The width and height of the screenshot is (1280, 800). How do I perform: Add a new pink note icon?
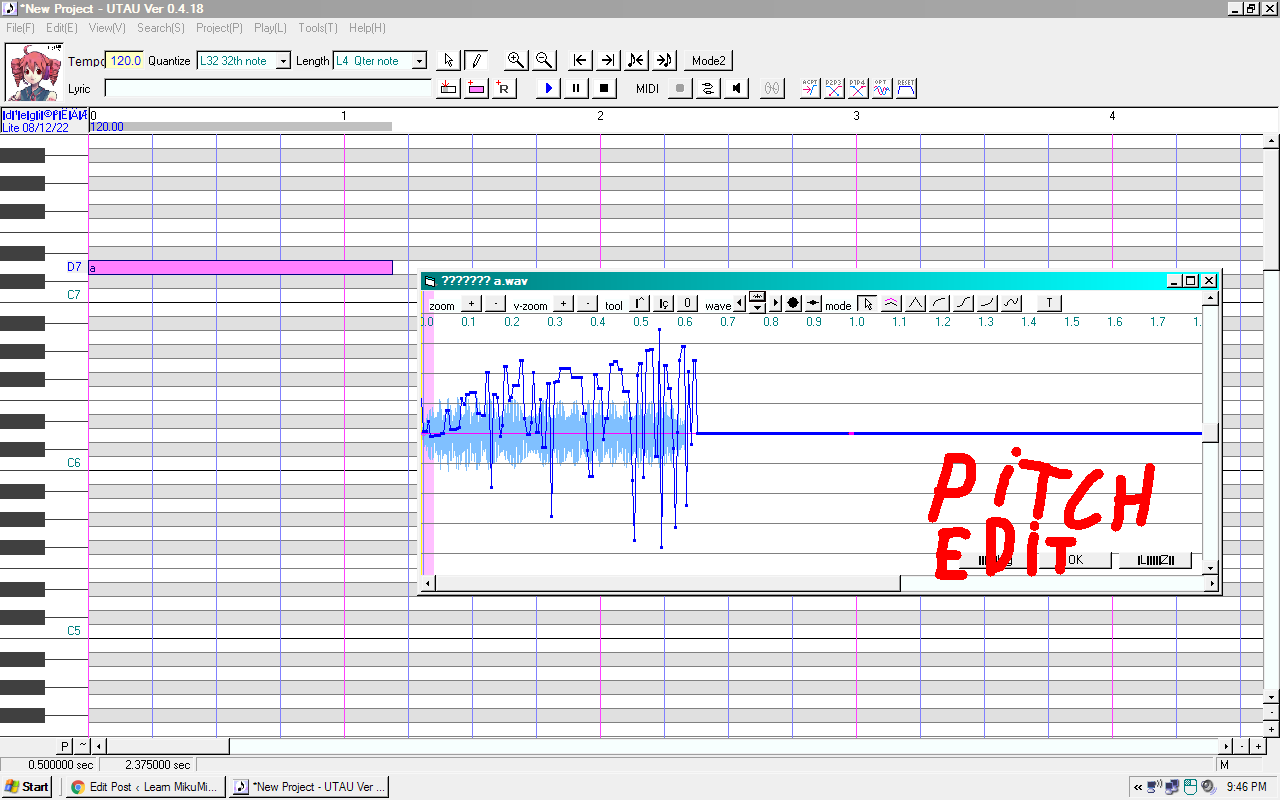[477, 89]
